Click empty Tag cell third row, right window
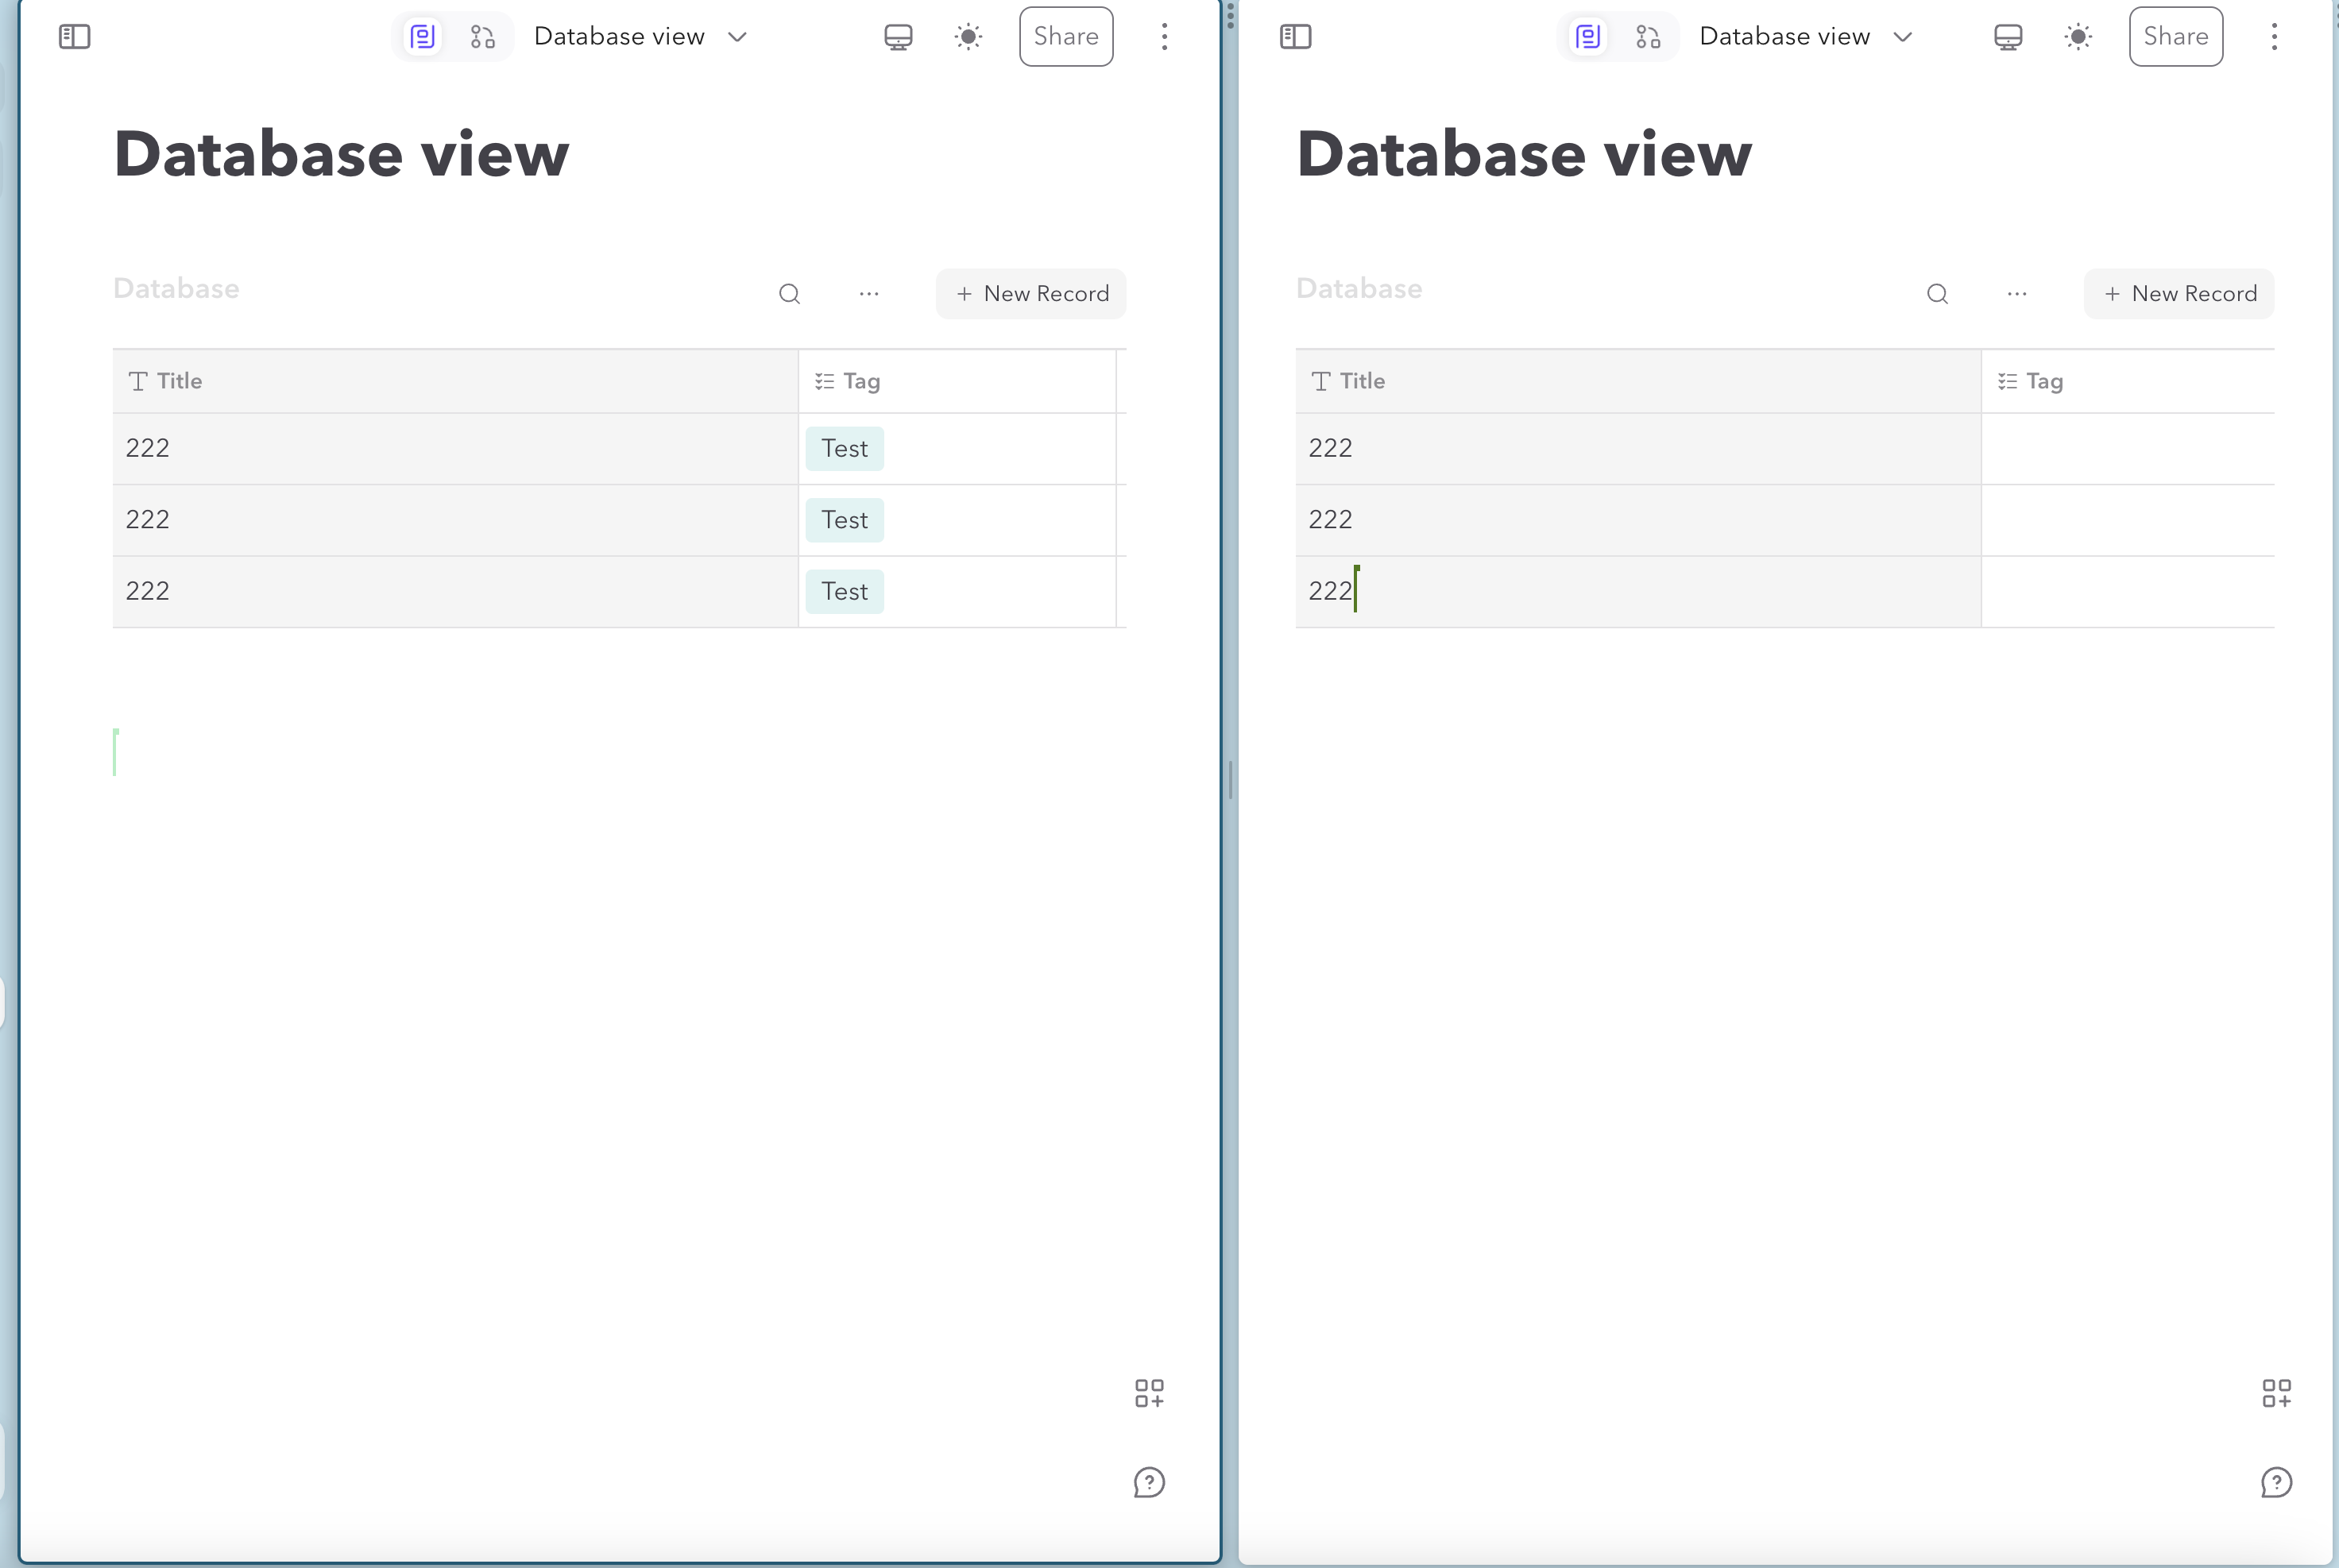This screenshot has width=2339, height=1568. click(x=2128, y=592)
